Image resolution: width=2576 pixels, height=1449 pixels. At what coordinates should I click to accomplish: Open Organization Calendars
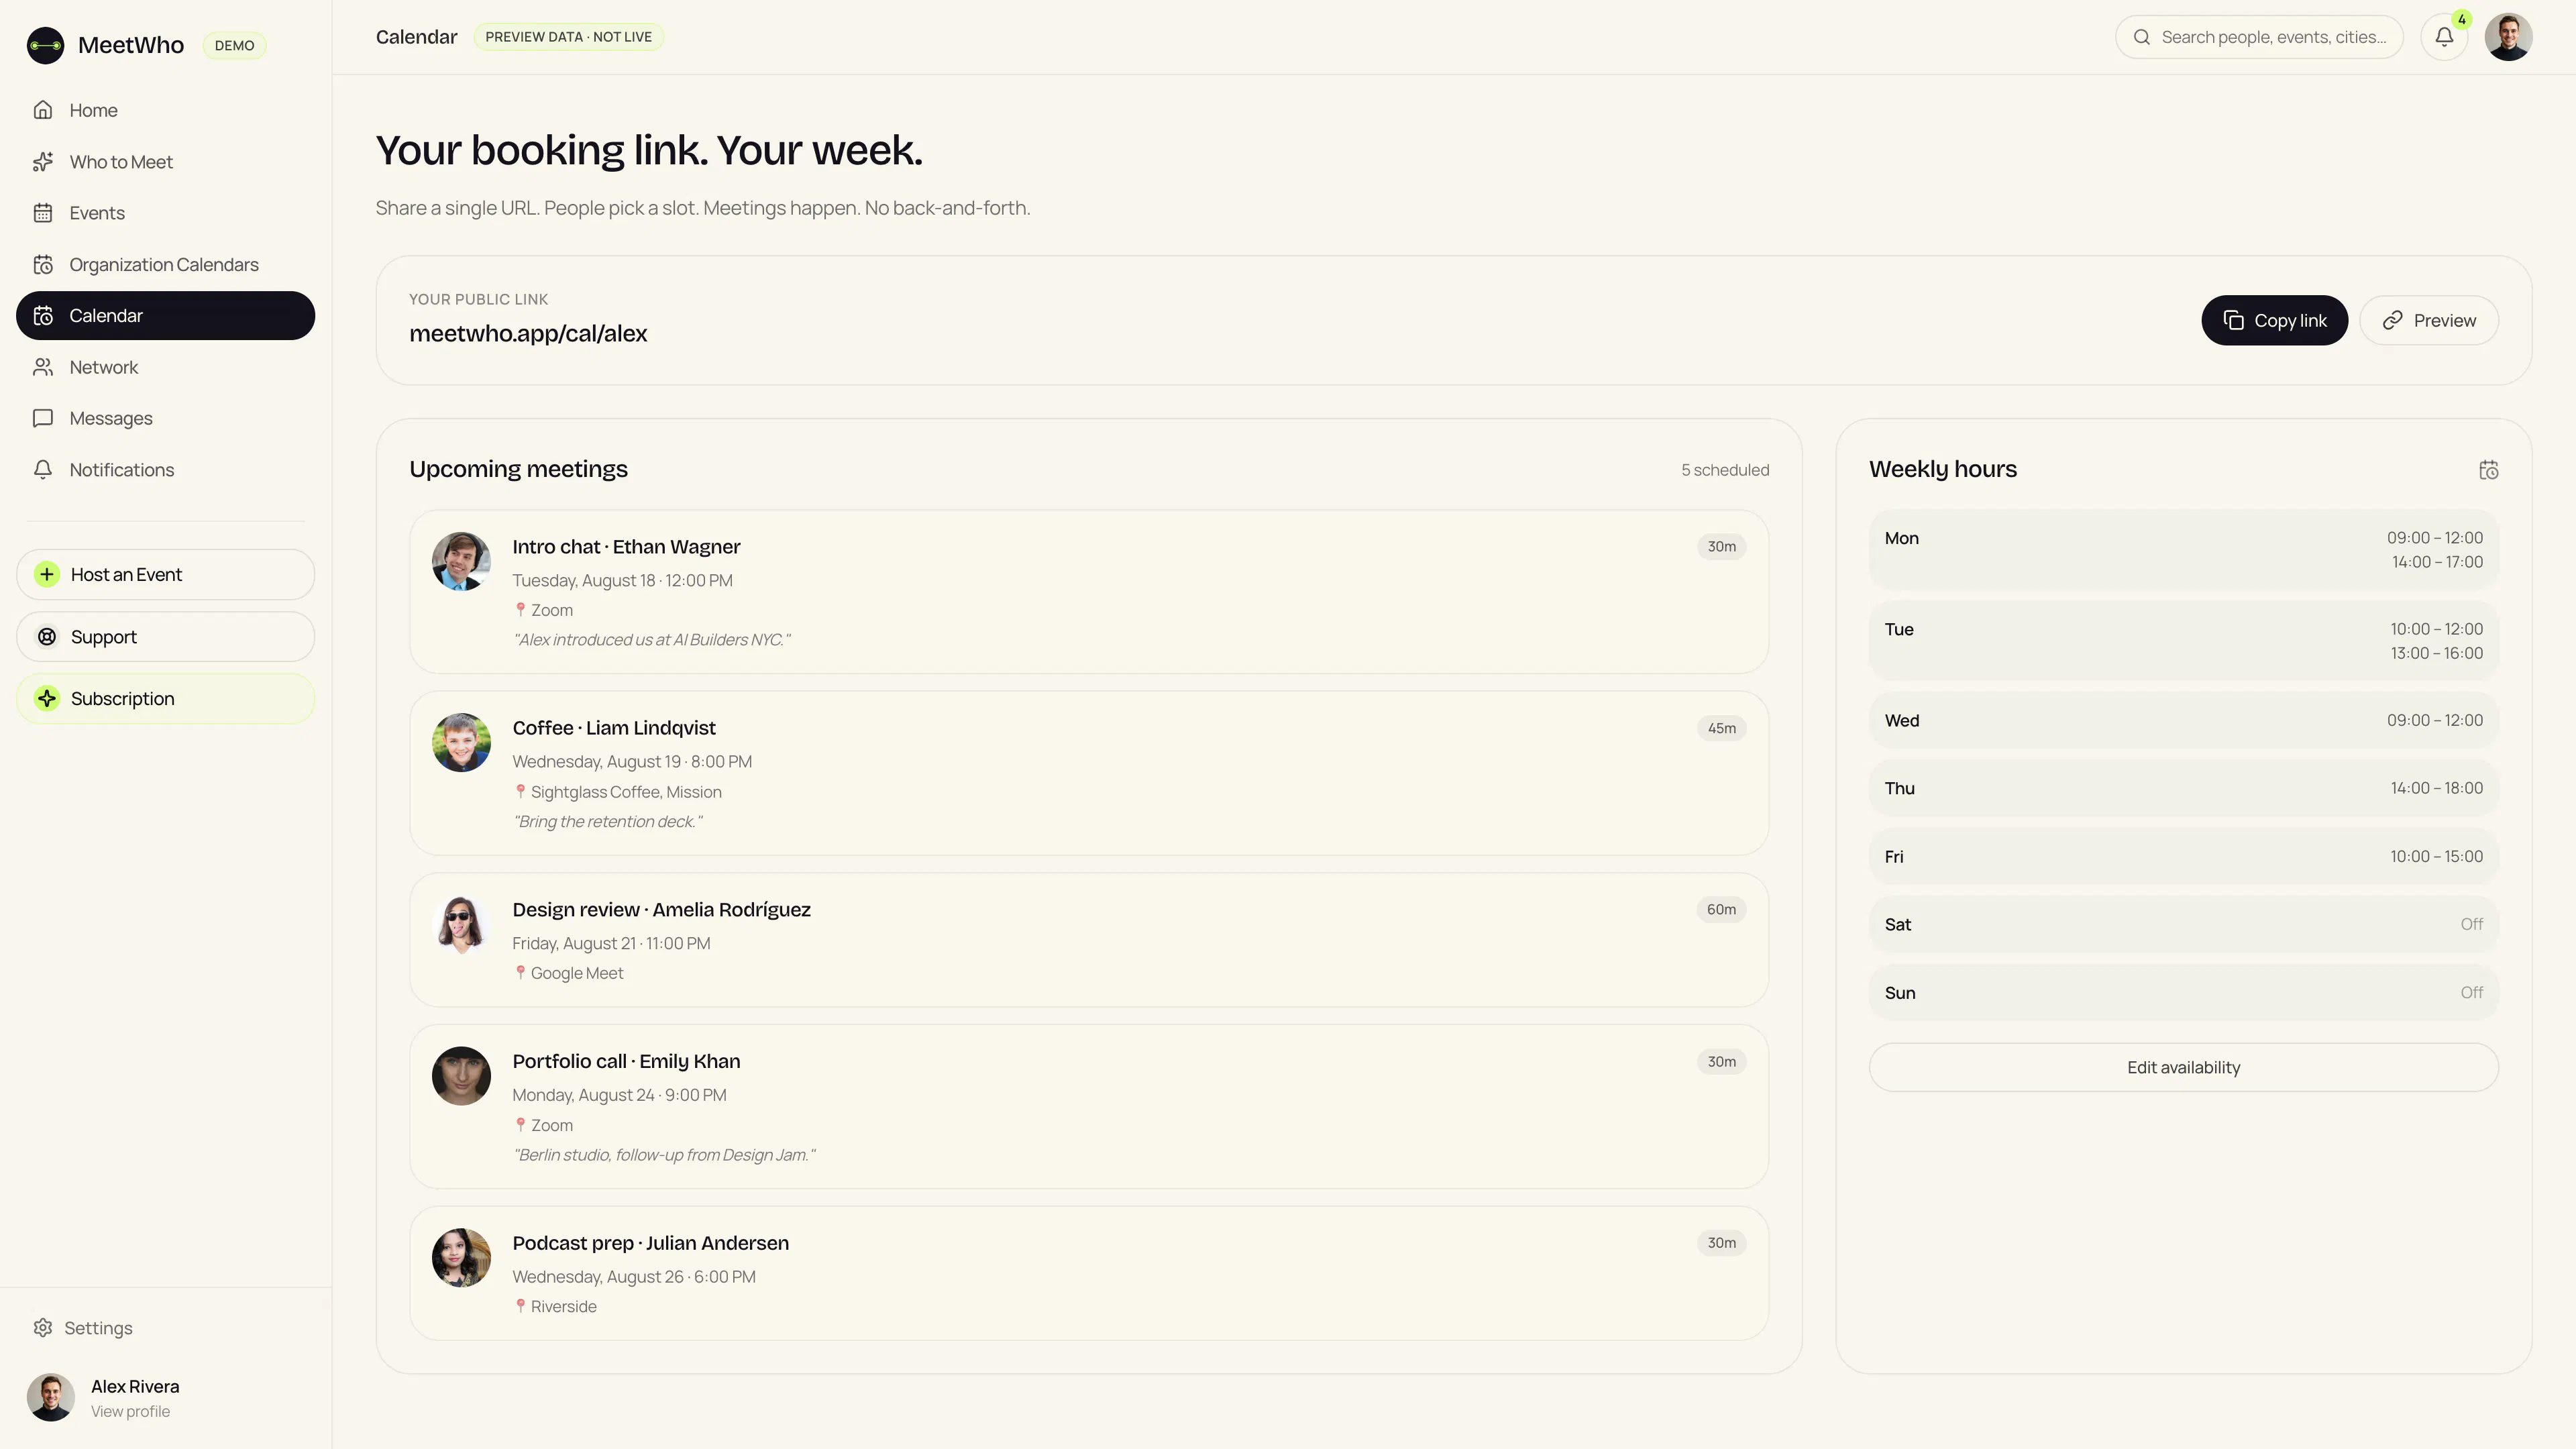coord(165,265)
